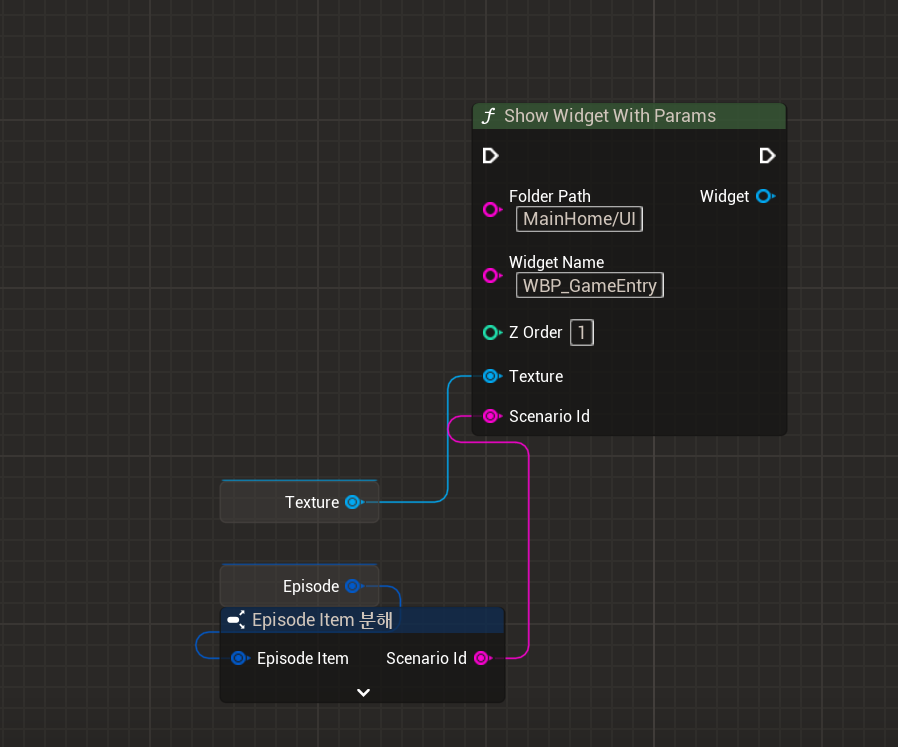Click the break-struct icon on Episode Item 분해 header
Image resolution: width=898 pixels, height=747 pixels.
point(236,620)
